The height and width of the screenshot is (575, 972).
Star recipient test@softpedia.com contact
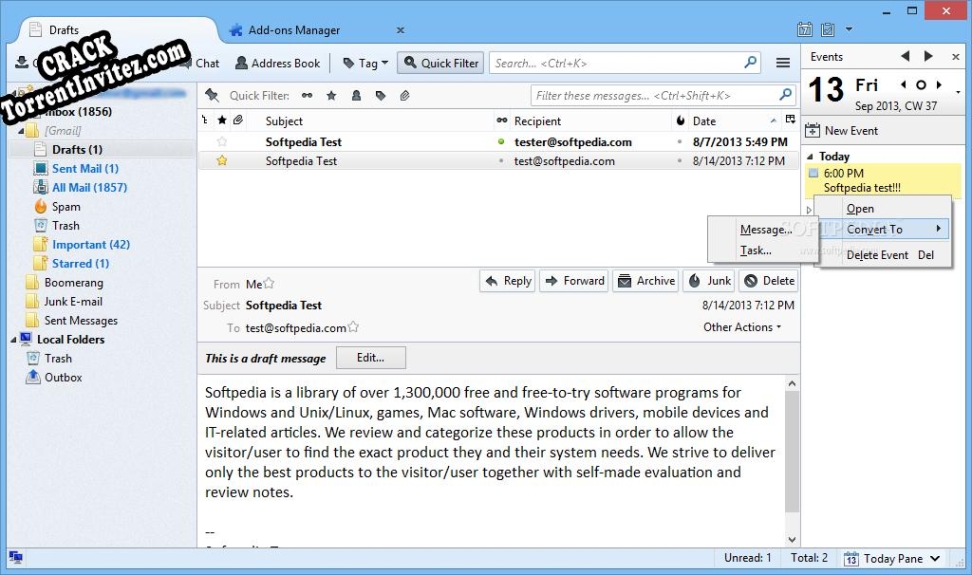pos(353,327)
